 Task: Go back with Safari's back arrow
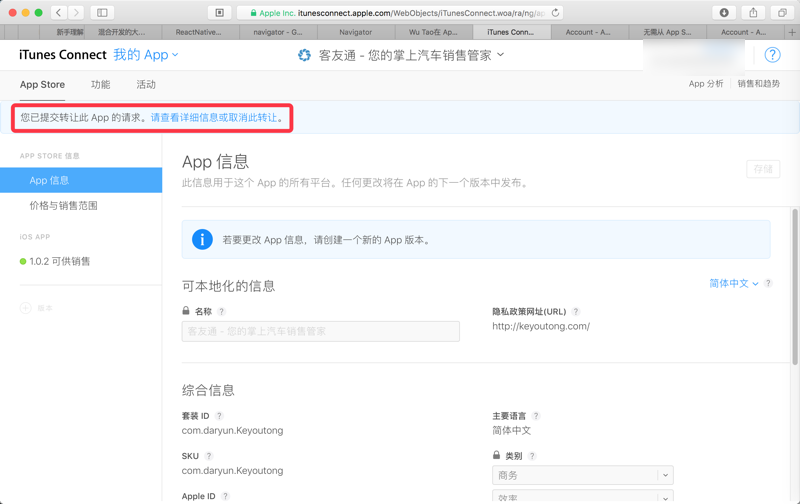[x=59, y=13]
